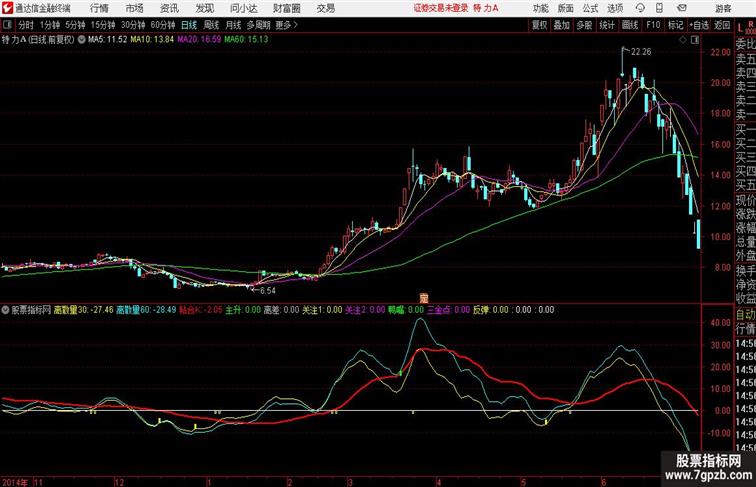Click the 返回 back button
756x487 pixels.
pyautogui.click(x=722, y=25)
